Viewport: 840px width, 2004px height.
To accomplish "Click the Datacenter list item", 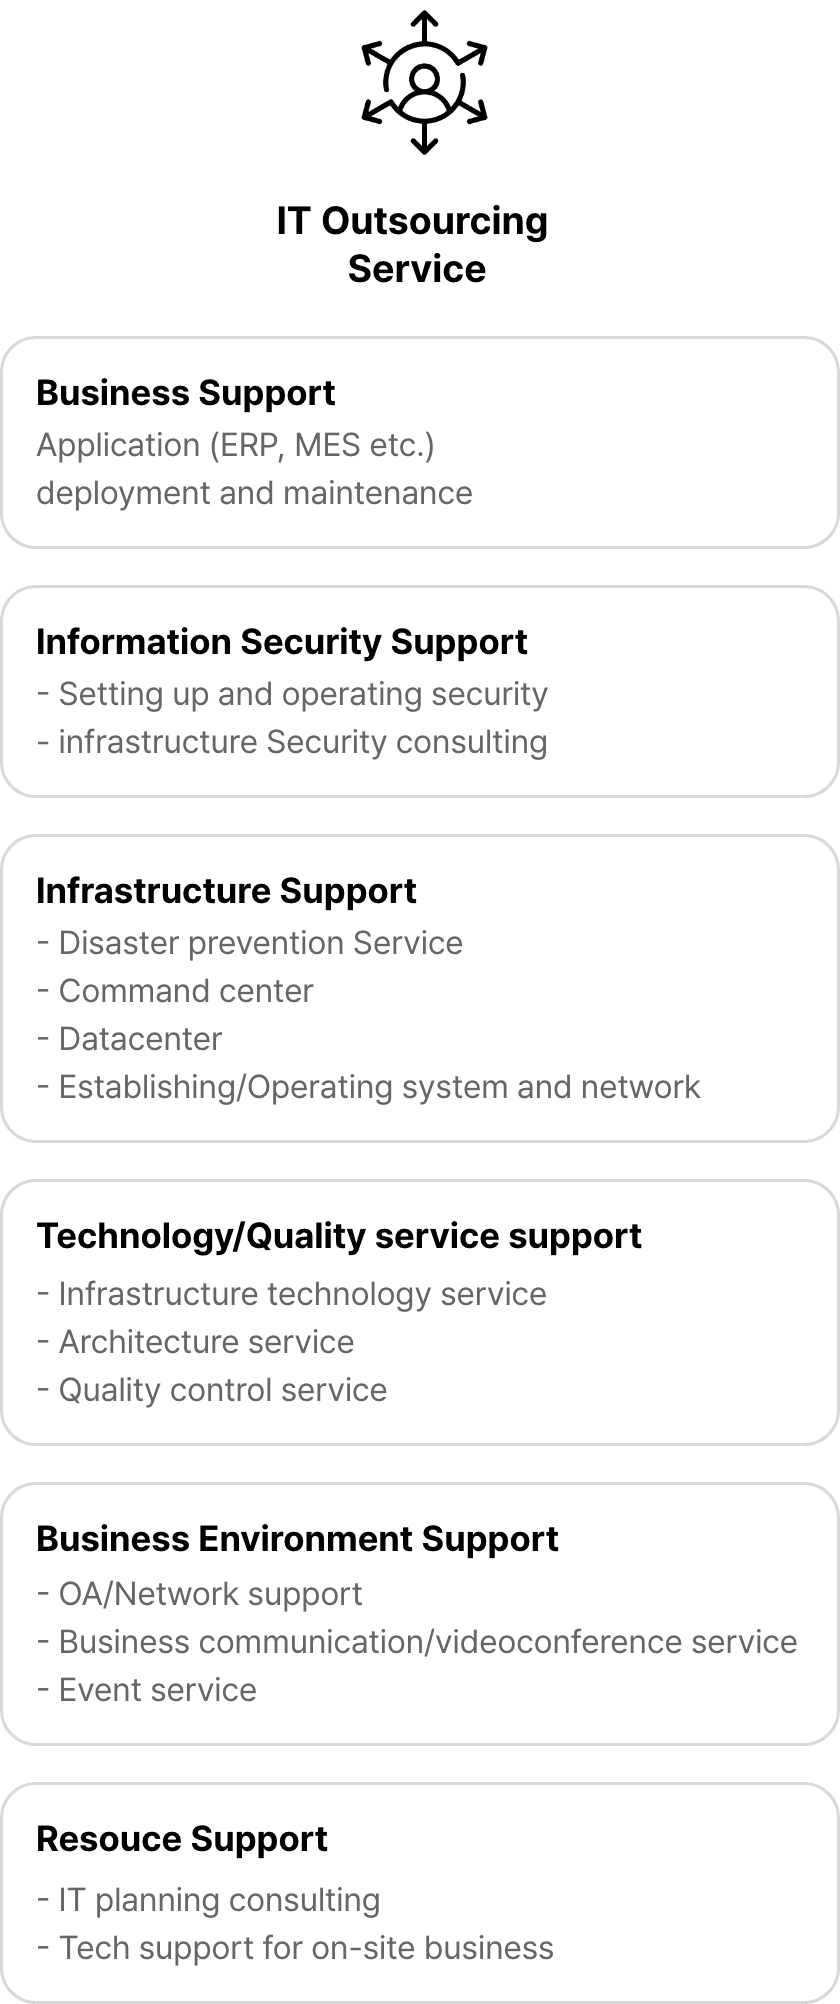I will point(129,1039).
